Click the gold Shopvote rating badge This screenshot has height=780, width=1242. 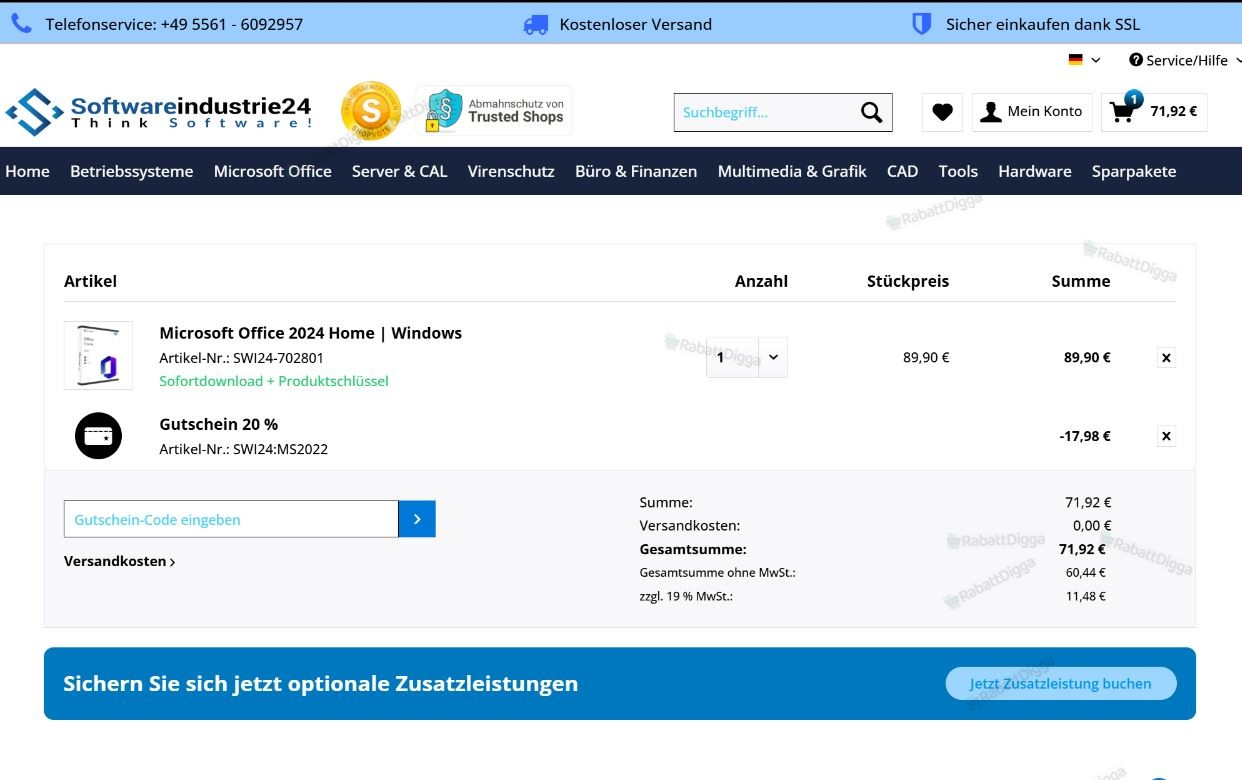click(x=371, y=111)
